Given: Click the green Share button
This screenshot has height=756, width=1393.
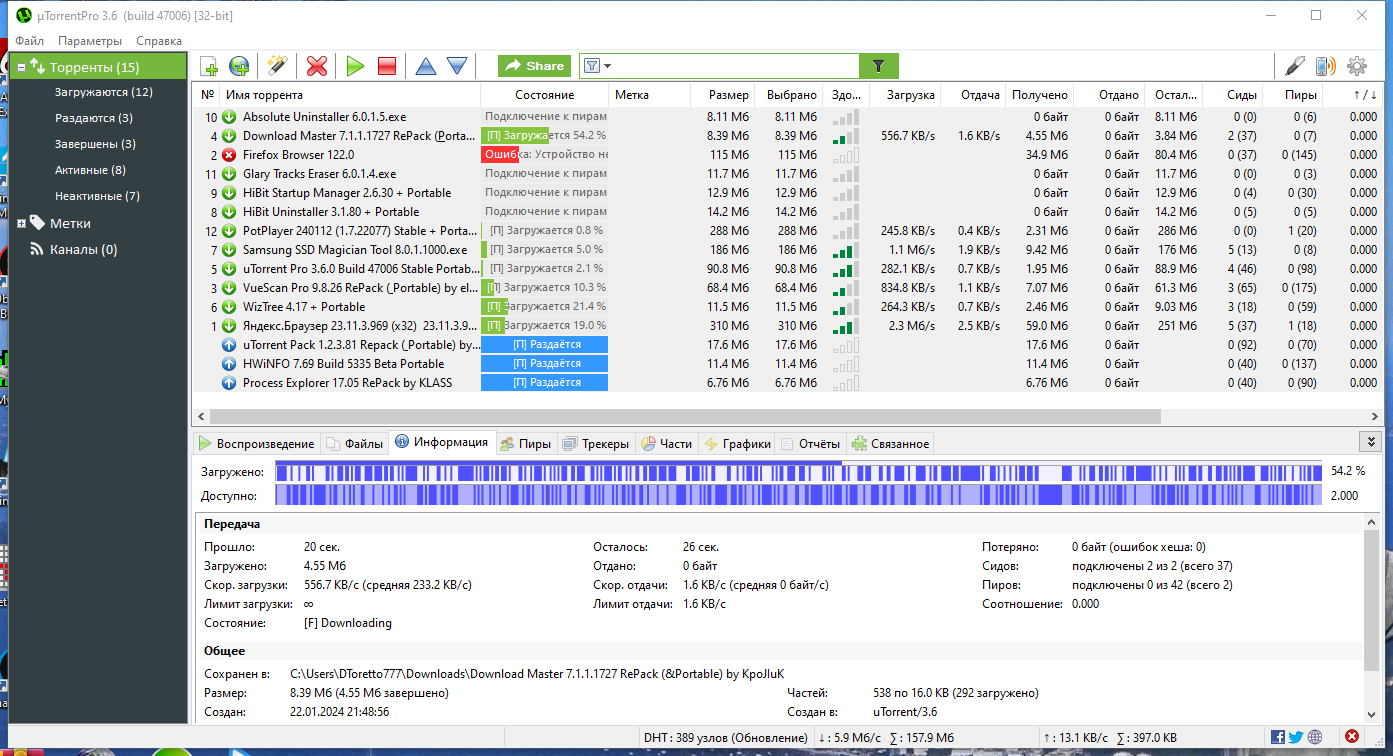Looking at the screenshot, I should (535, 66).
